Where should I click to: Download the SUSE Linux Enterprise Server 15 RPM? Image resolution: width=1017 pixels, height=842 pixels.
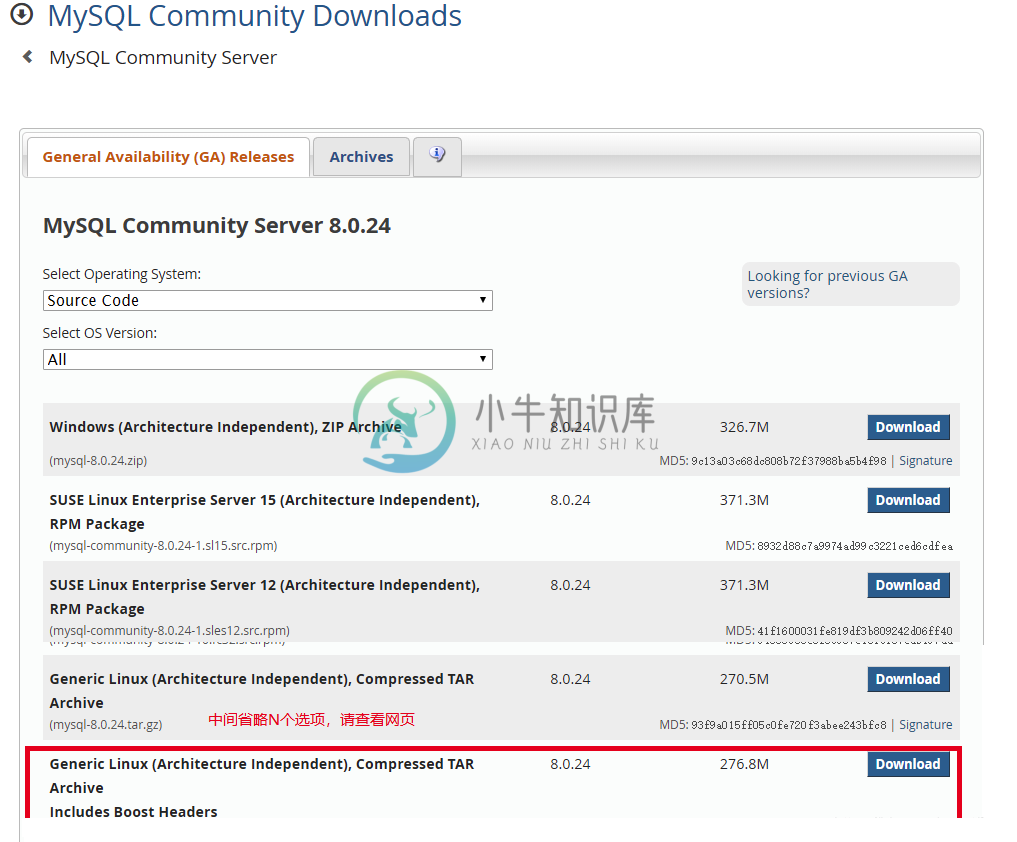tap(907, 499)
